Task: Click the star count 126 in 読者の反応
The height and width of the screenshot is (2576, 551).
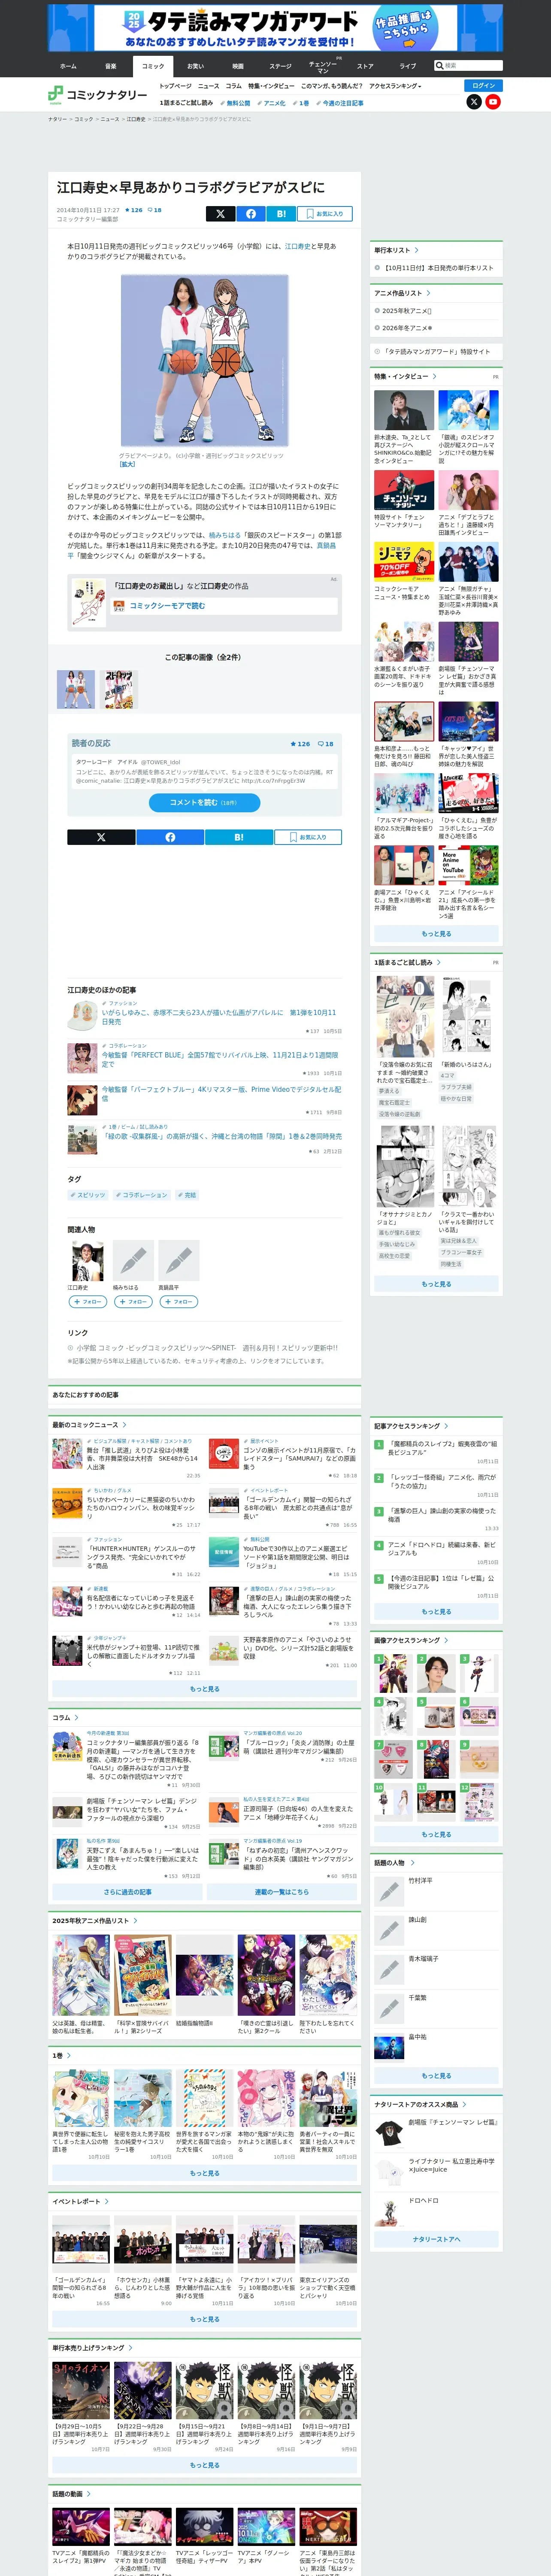Action: tap(300, 744)
